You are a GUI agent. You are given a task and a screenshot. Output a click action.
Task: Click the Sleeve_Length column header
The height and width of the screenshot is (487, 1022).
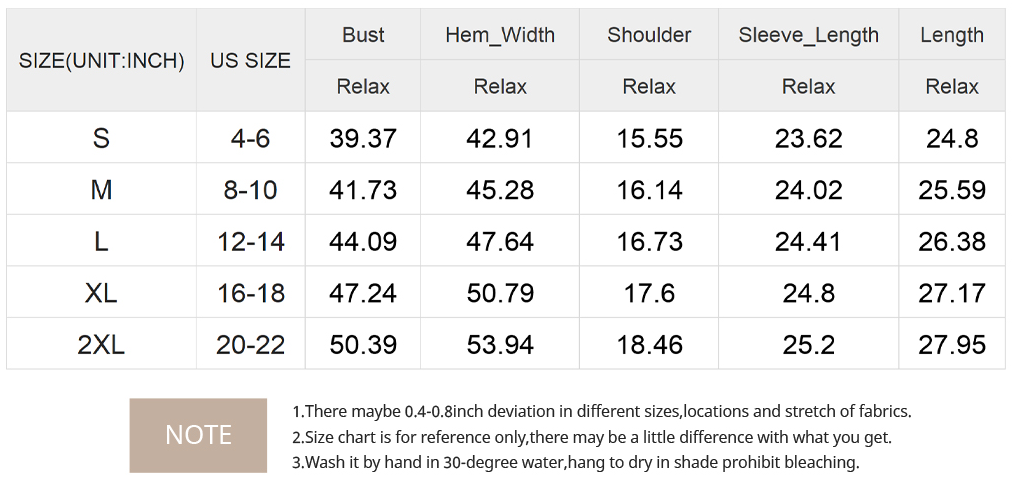(808, 35)
